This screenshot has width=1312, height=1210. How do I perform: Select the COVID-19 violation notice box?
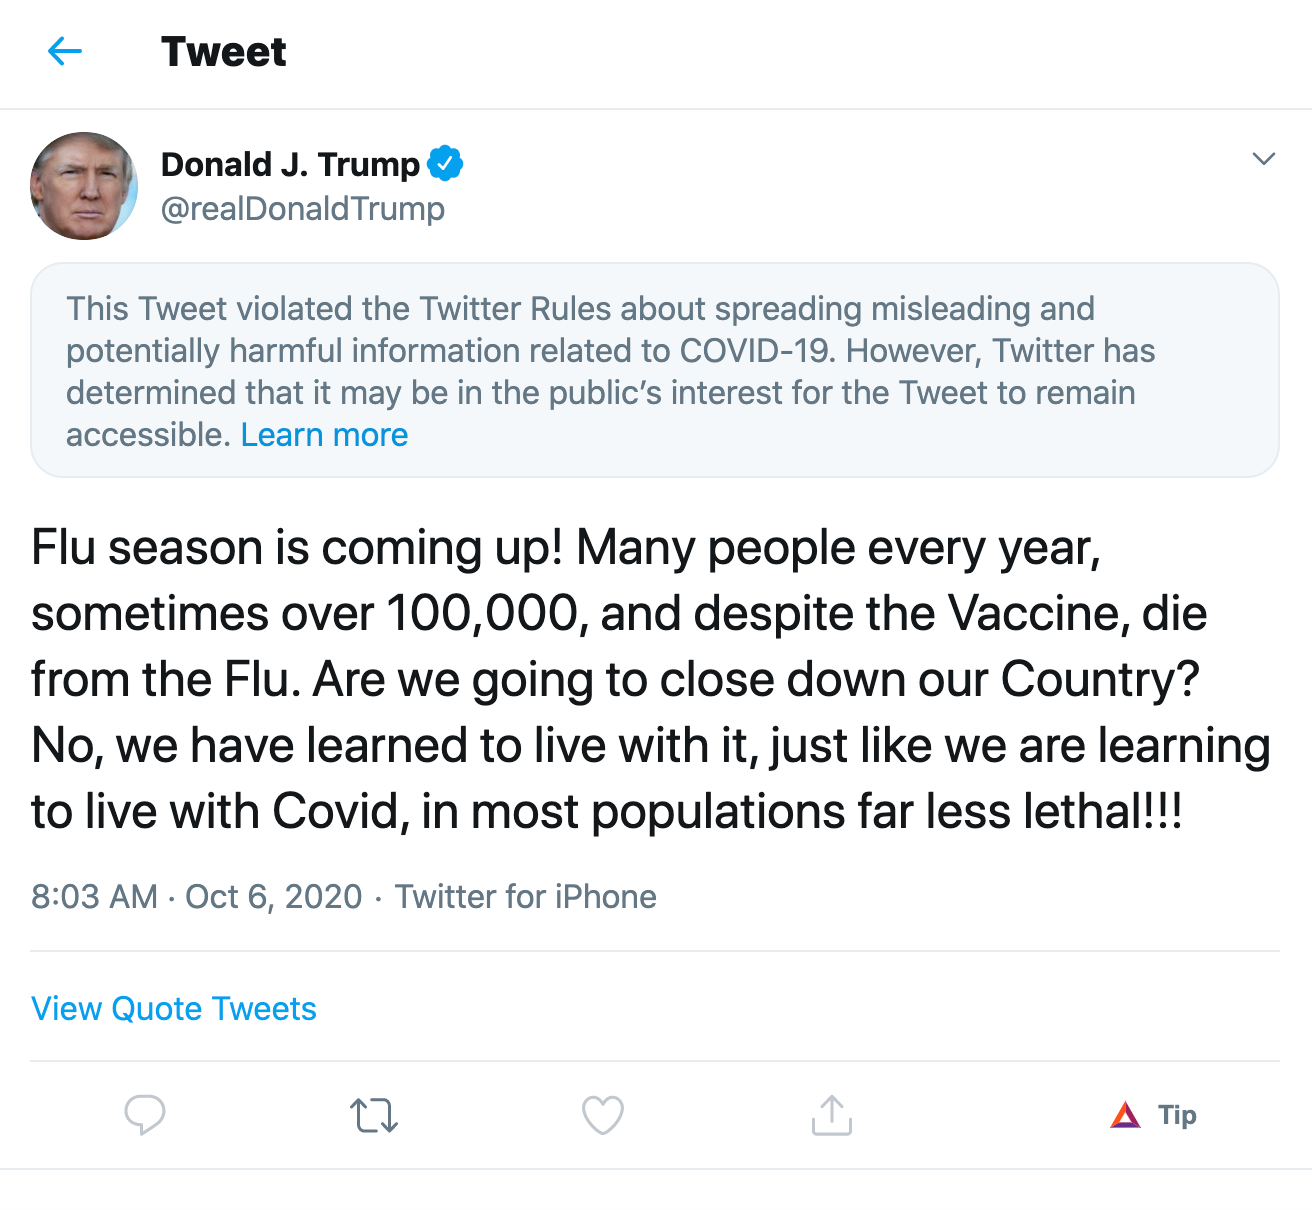pos(655,370)
